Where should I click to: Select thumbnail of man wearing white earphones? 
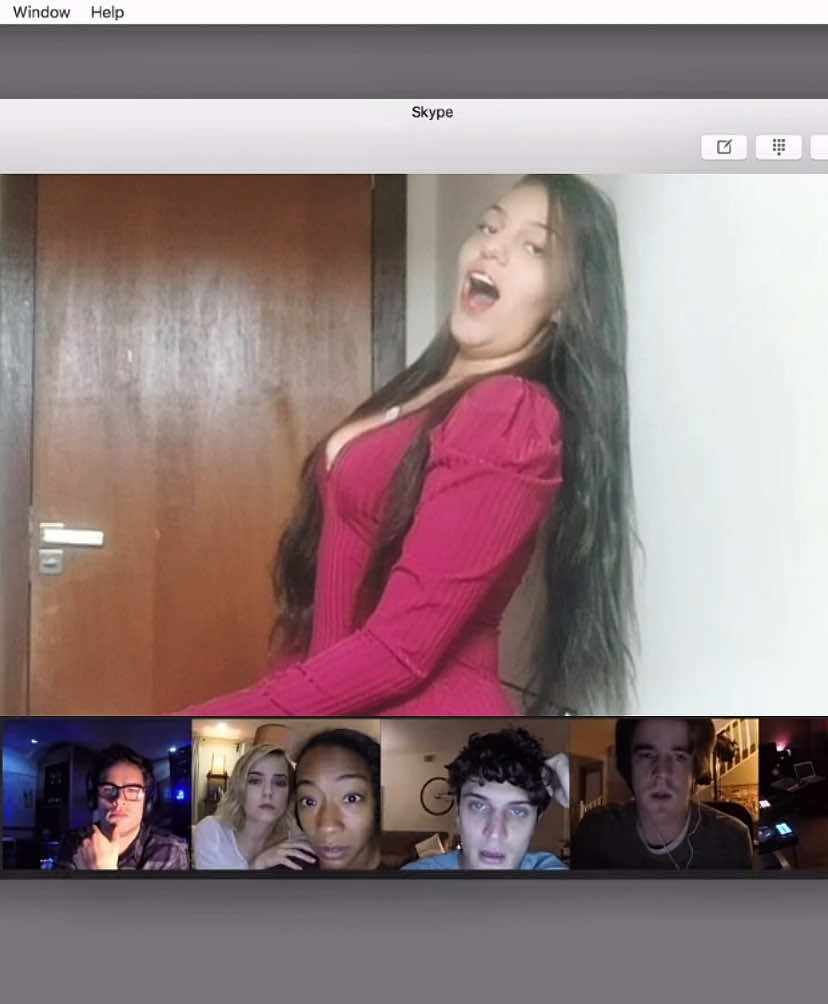click(664, 793)
